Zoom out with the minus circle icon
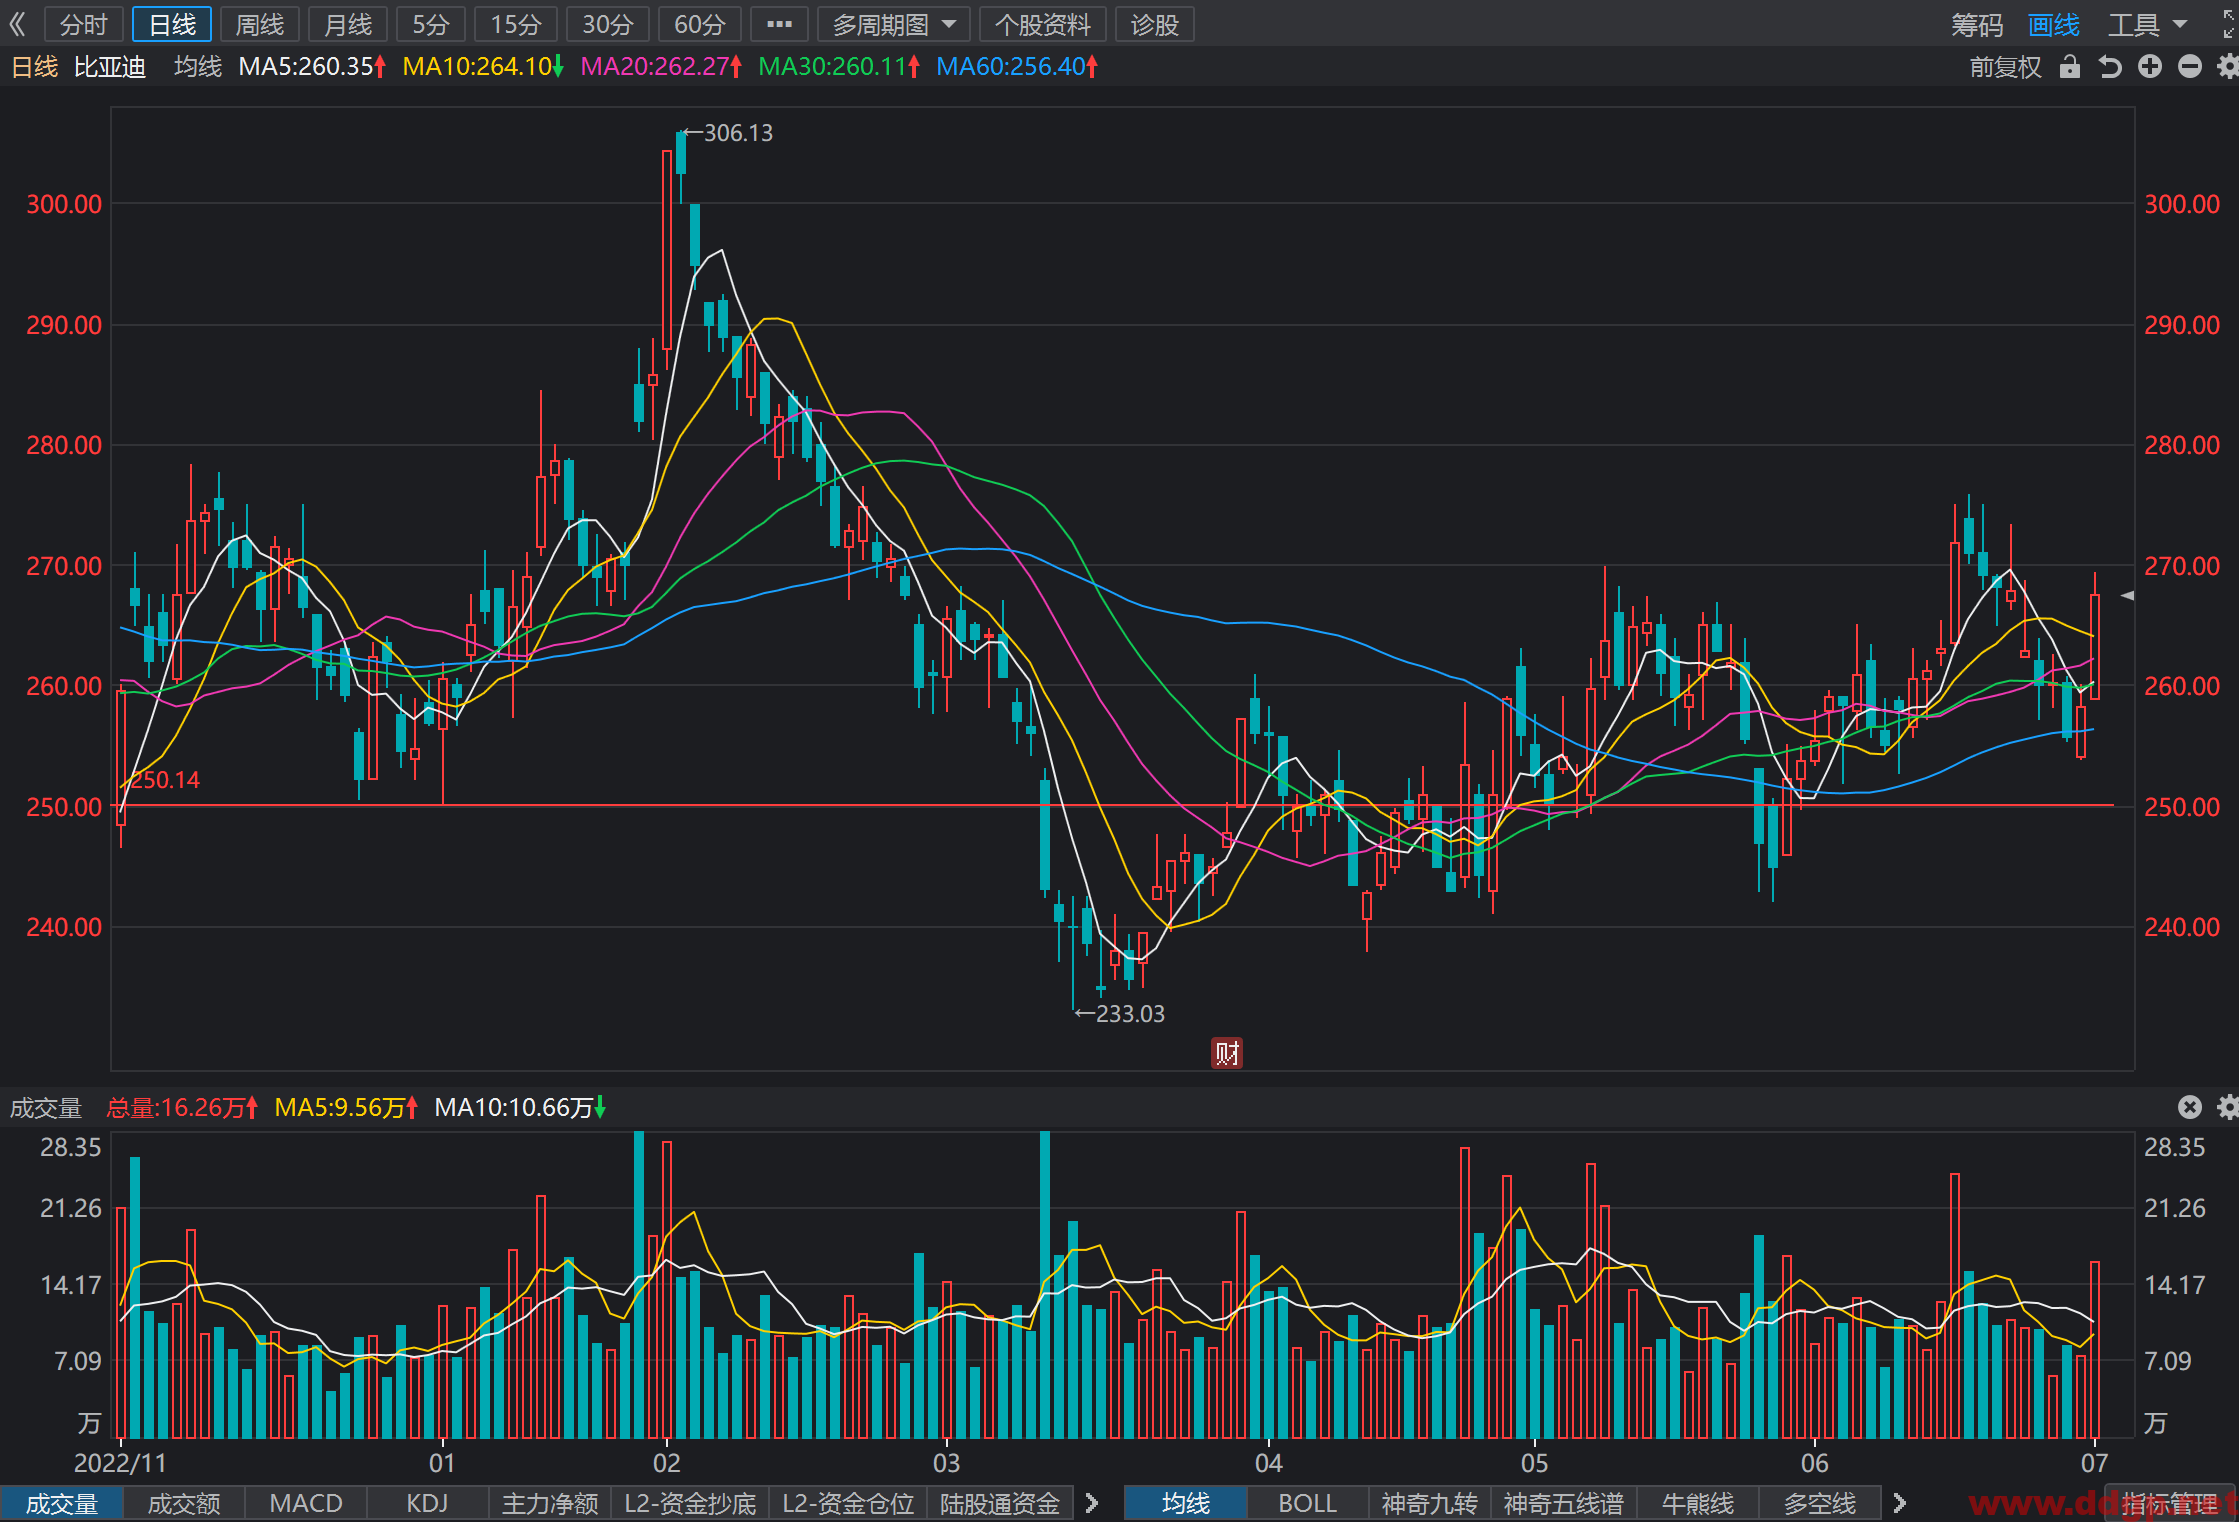This screenshot has width=2239, height=1522. click(2190, 67)
